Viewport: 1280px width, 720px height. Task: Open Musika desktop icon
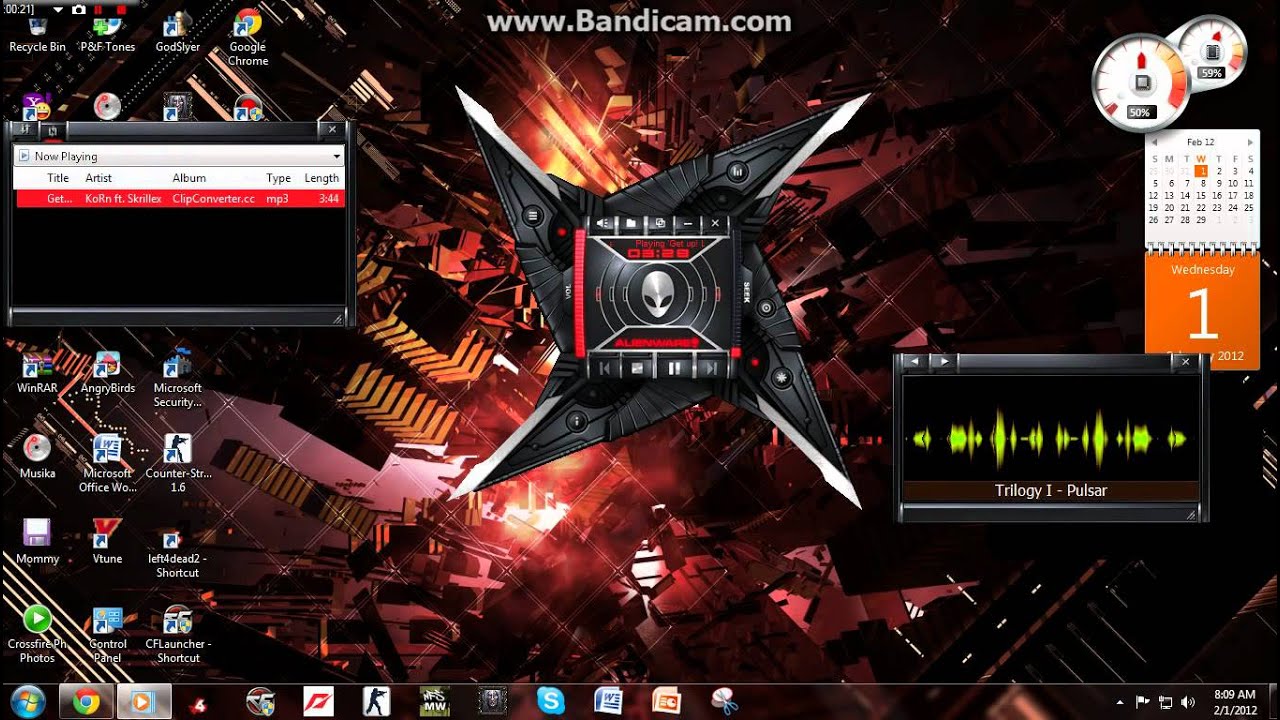pyautogui.click(x=37, y=457)
